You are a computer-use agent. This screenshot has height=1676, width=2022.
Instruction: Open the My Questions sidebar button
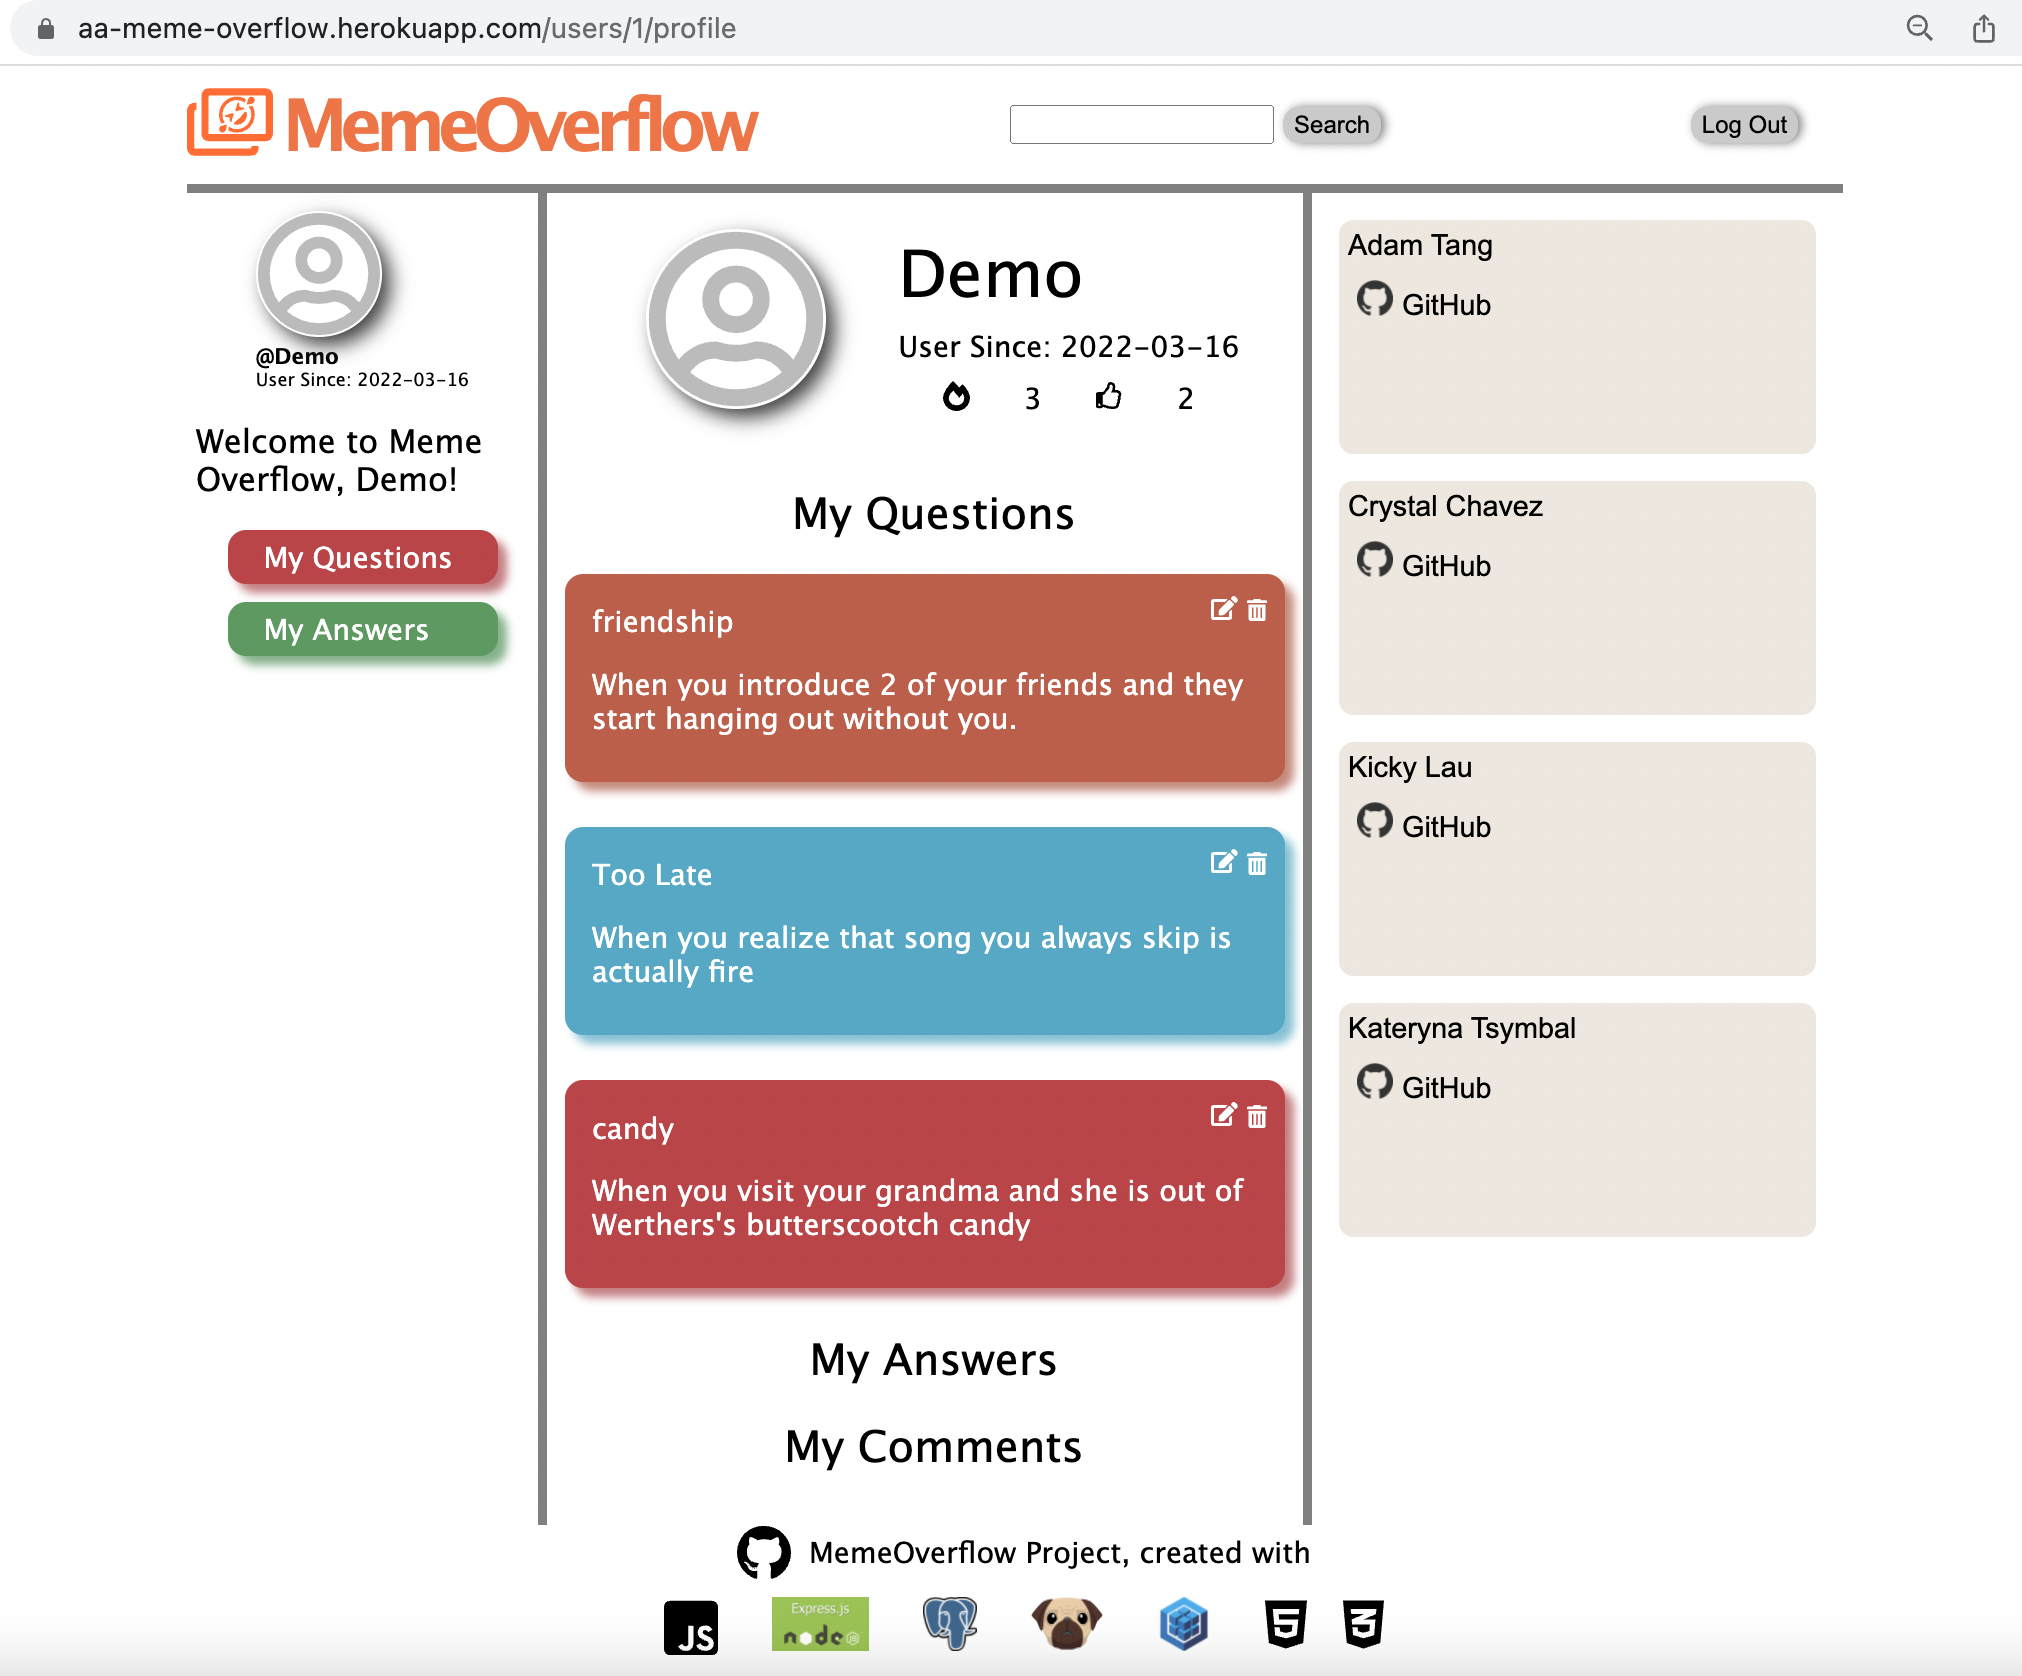point(362,557)
